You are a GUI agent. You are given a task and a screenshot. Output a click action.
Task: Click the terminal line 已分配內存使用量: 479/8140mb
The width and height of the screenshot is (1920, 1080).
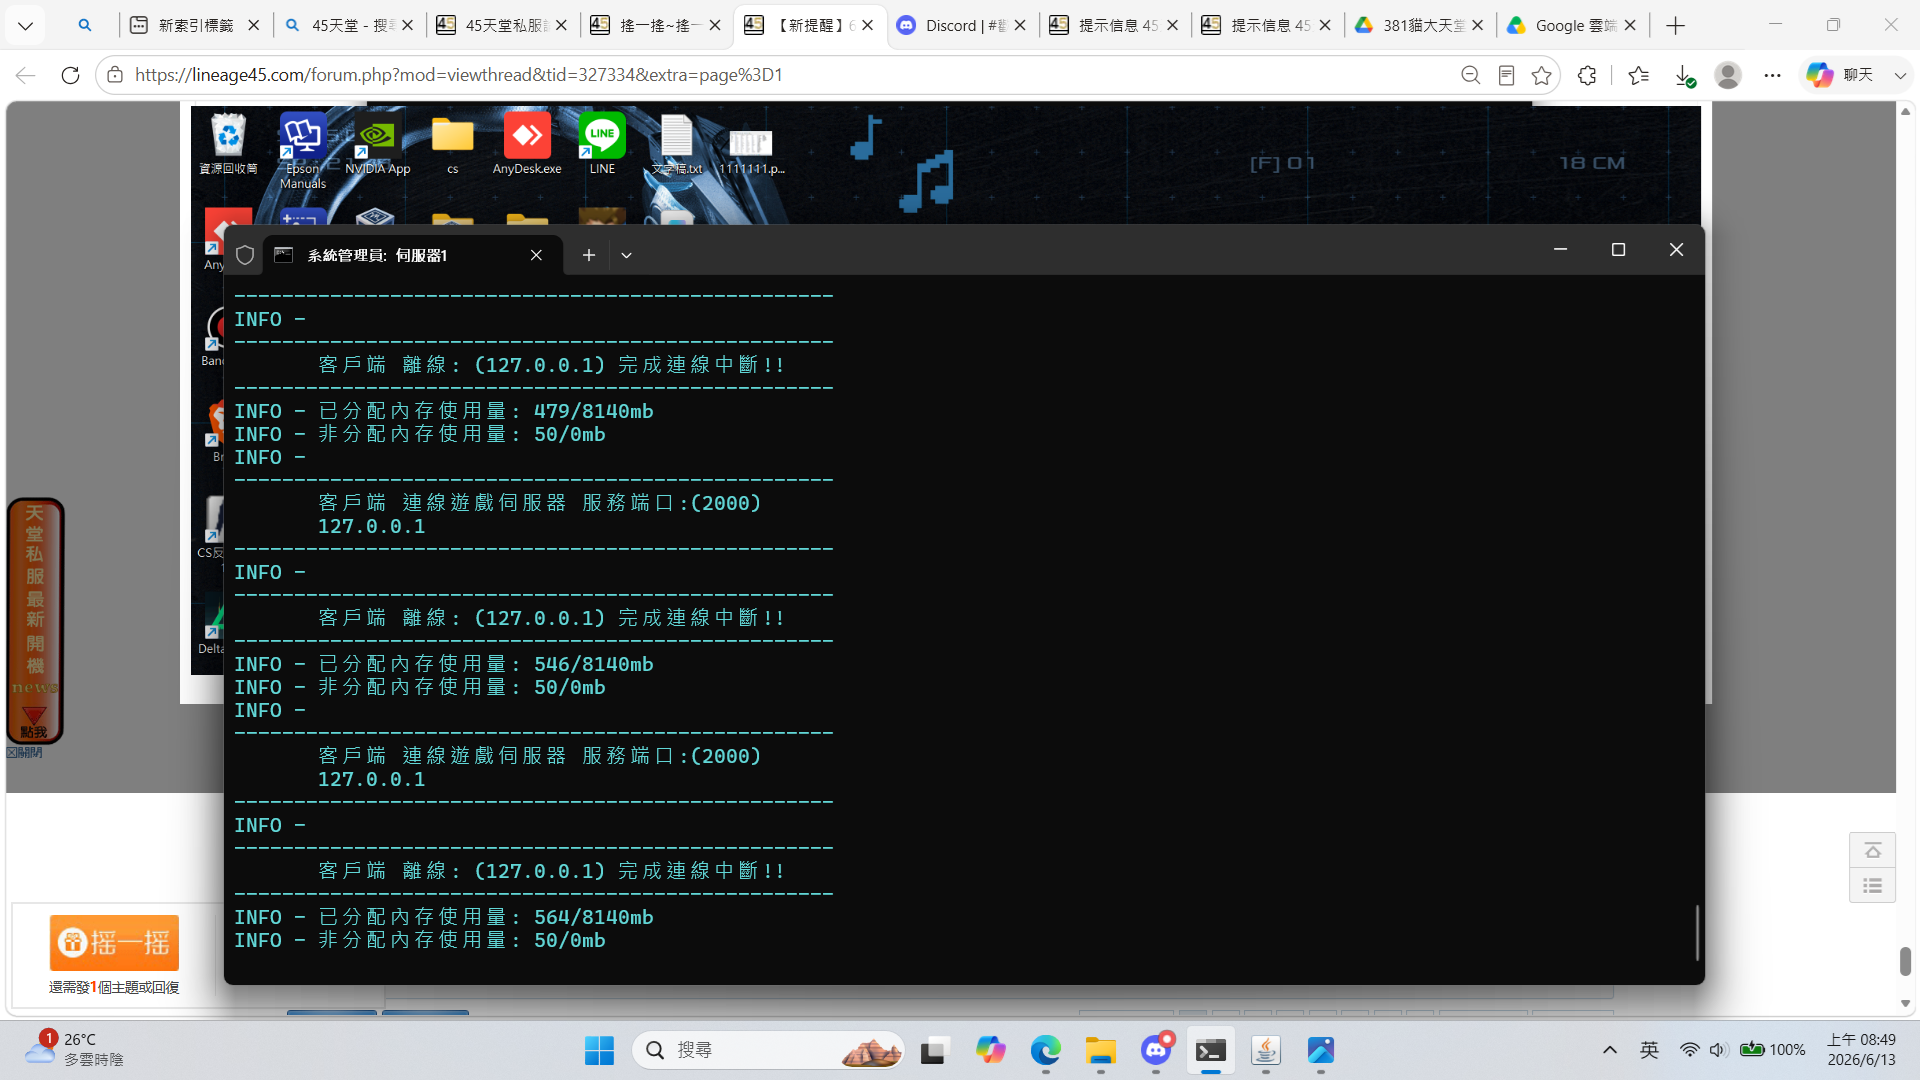(444, 411)
